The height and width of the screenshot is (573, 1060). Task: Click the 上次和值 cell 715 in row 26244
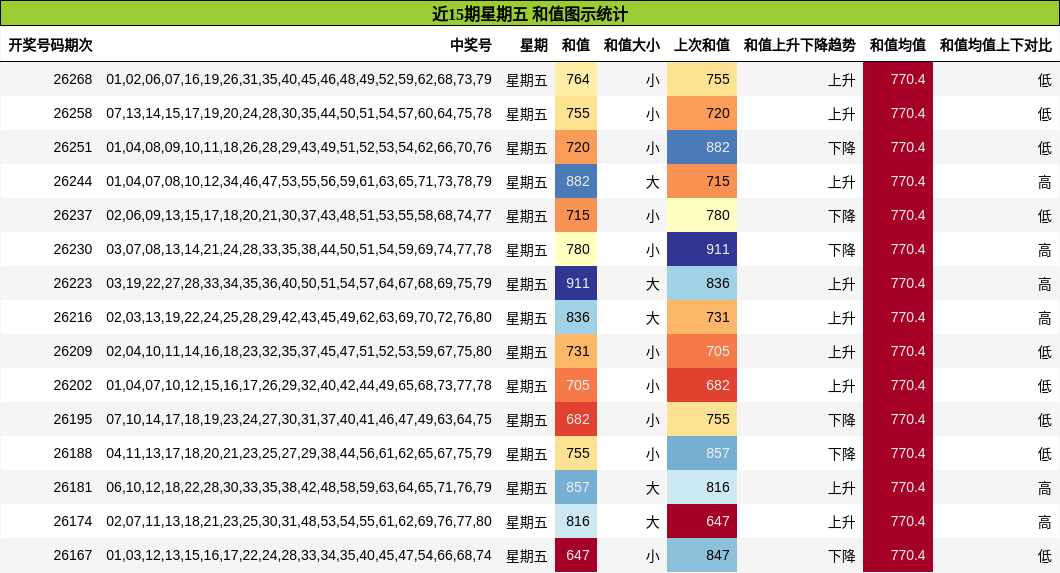(702, 181)
